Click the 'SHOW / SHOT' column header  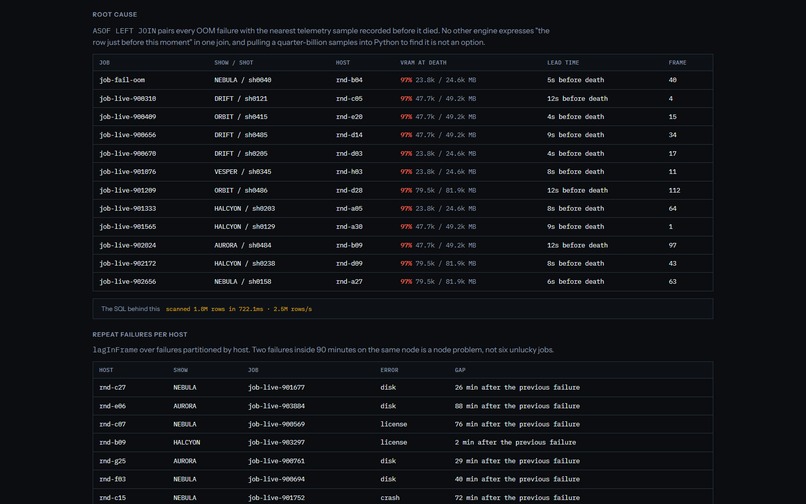coord(234,63)
